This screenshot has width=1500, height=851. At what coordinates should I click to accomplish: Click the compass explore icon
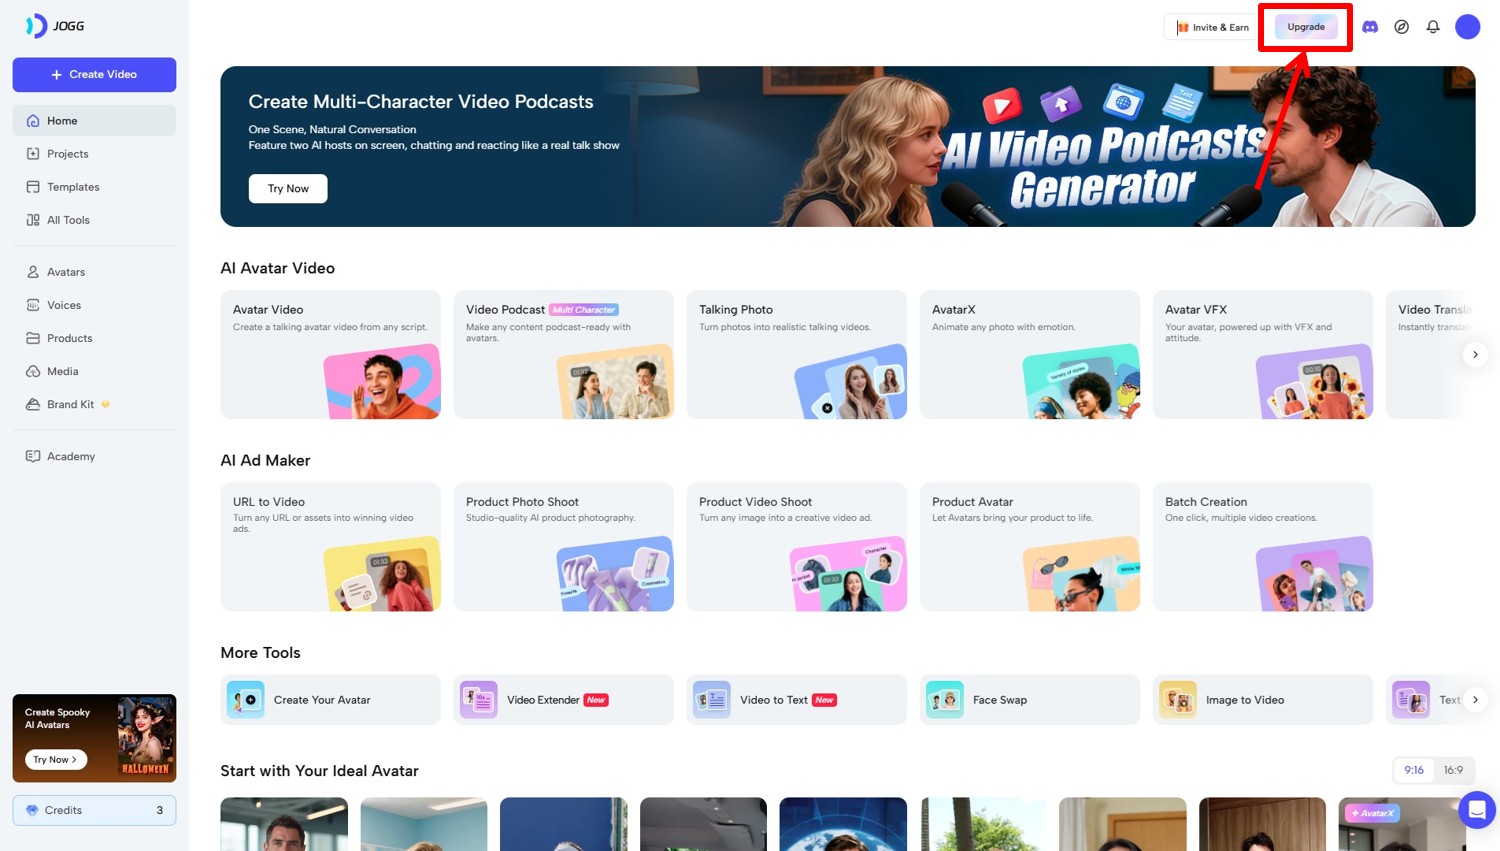(x=1401, y=27)
